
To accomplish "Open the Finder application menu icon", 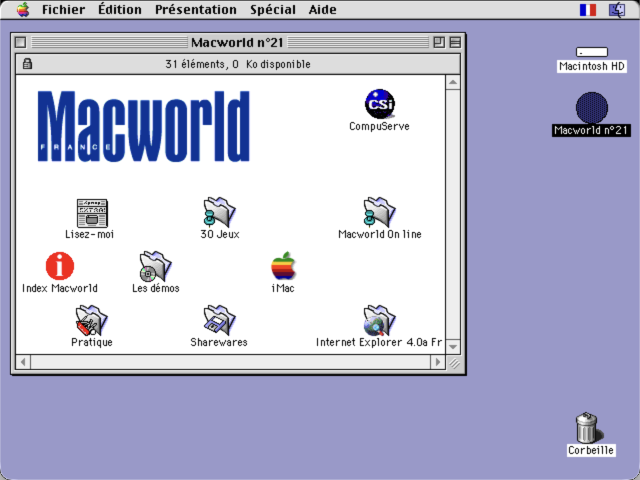I will [617, 10].
